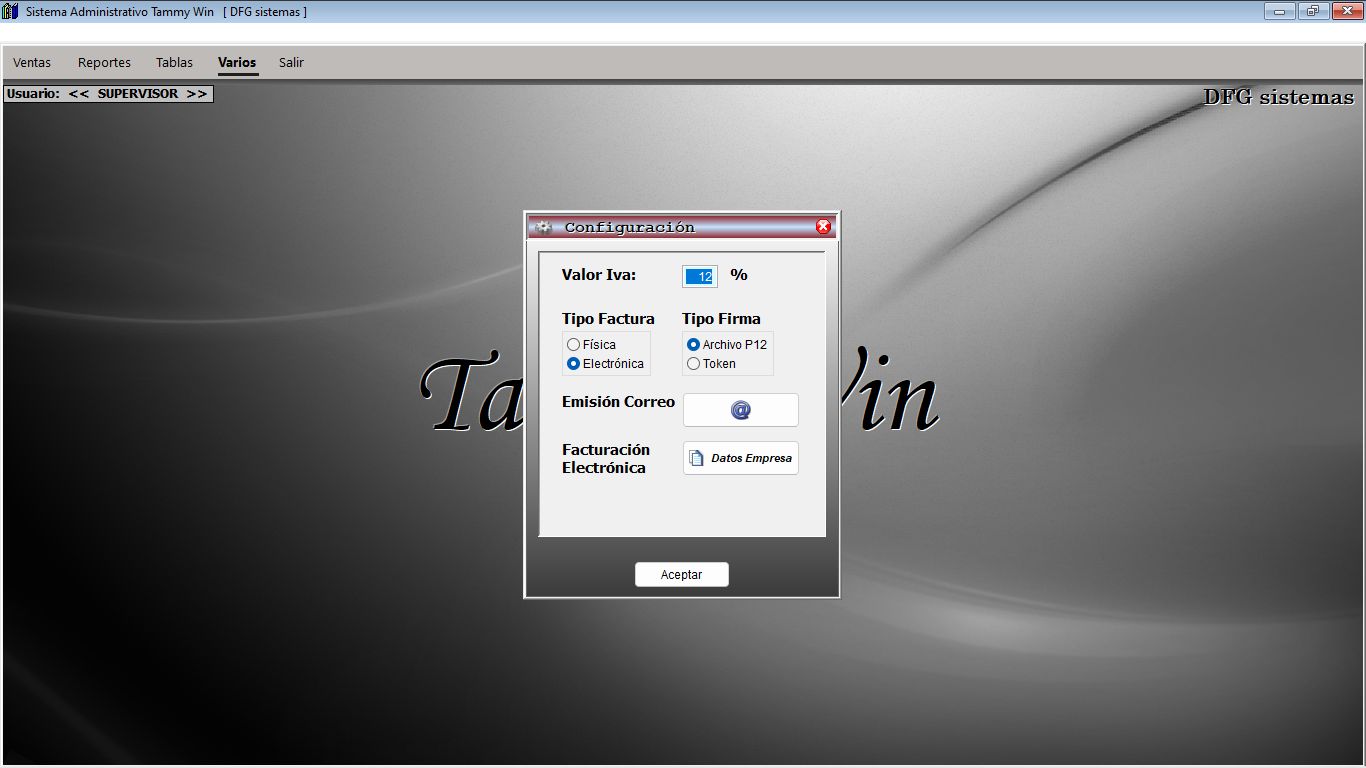This screenshot has height=768, width=1366.
Task: Open the Varios menu
Action: coord(237,62)
